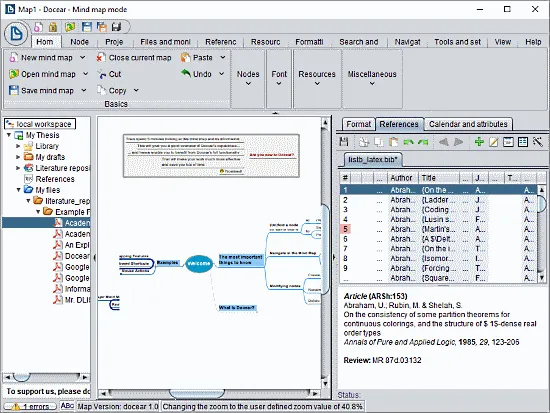Click the Undo button in ribbon

point(196,74)
